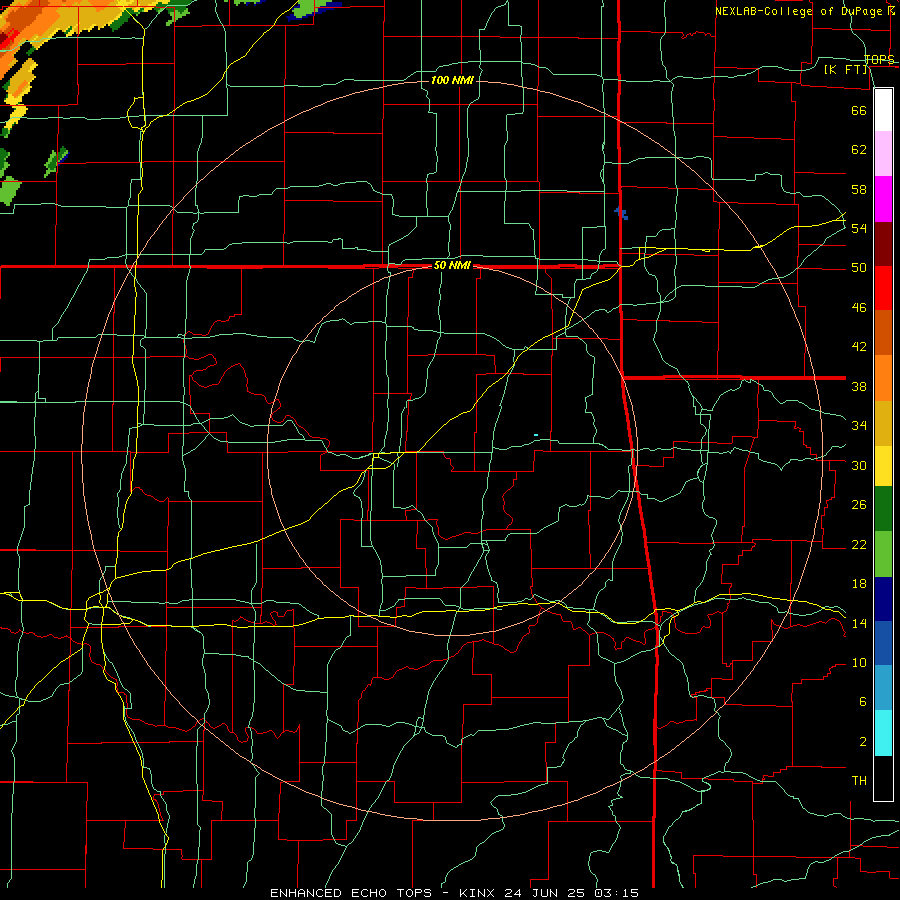900x900 pixels.
Task: Click the TH threshold legend label
Action: coord(859,781)
